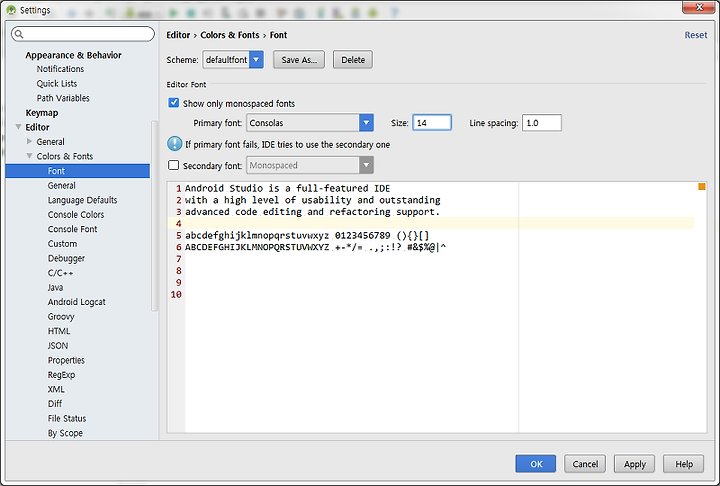Toggle the Show only monospaced fonts checkbox
This screenshot has height=486, width=720.
click(x=174, y=103)
